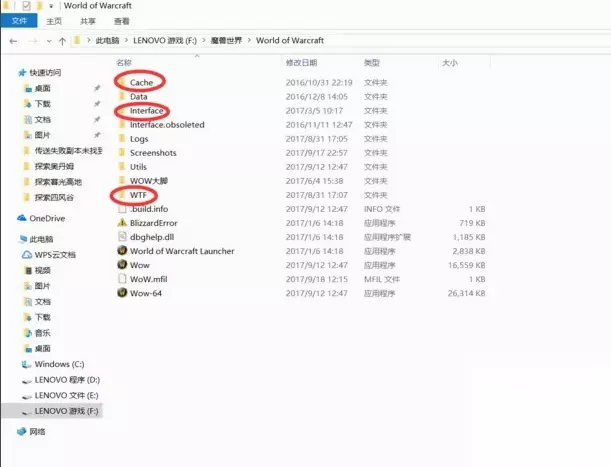The image size is (611, 467).
Task: Open 图片 under quick access
Action: 42,135
